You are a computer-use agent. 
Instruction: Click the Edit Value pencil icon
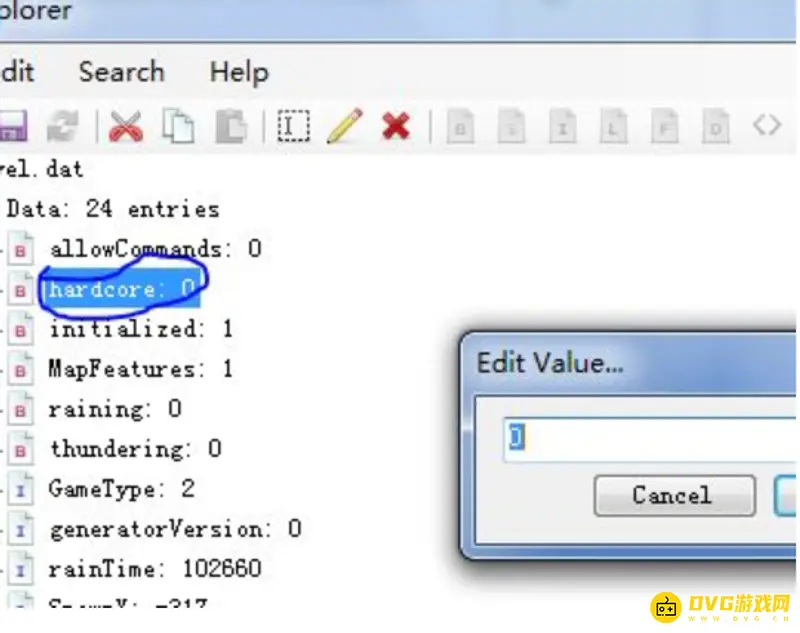pyautogui.click(x=344, y=126)
